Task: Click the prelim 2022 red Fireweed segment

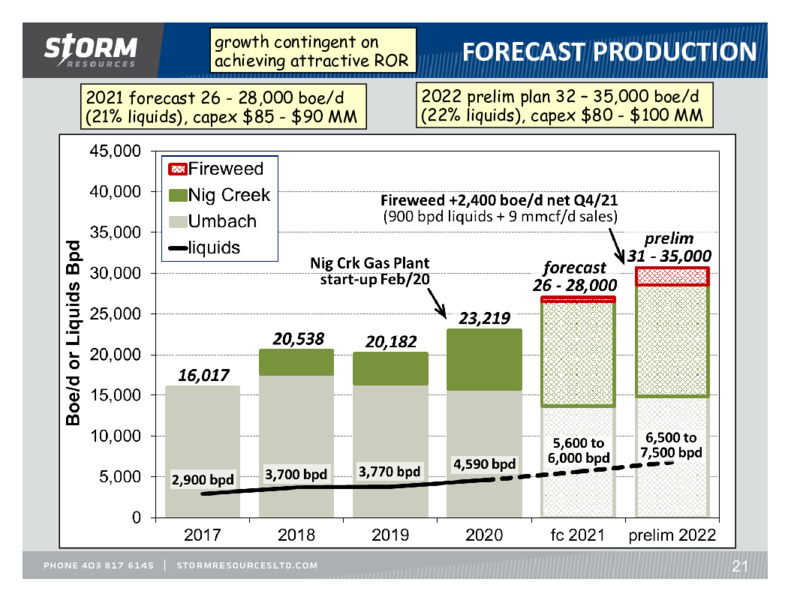Action: pos(672,276)
